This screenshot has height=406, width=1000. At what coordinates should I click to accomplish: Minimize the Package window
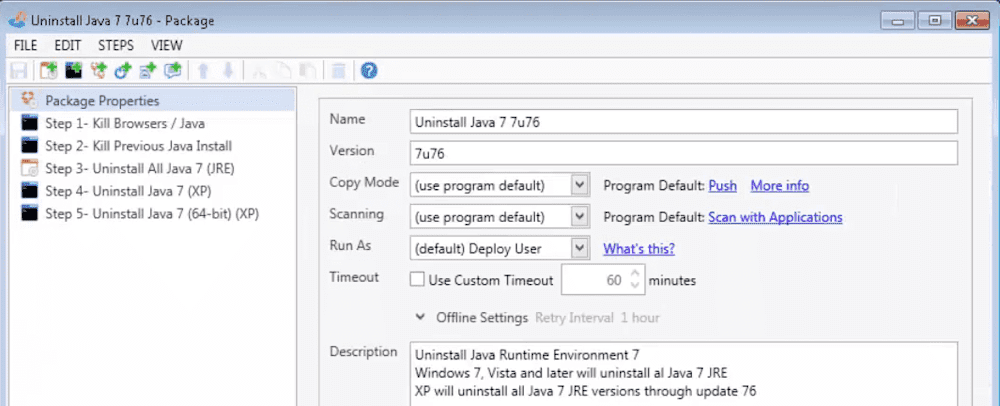pyautogui.click(x=899, y=21)
